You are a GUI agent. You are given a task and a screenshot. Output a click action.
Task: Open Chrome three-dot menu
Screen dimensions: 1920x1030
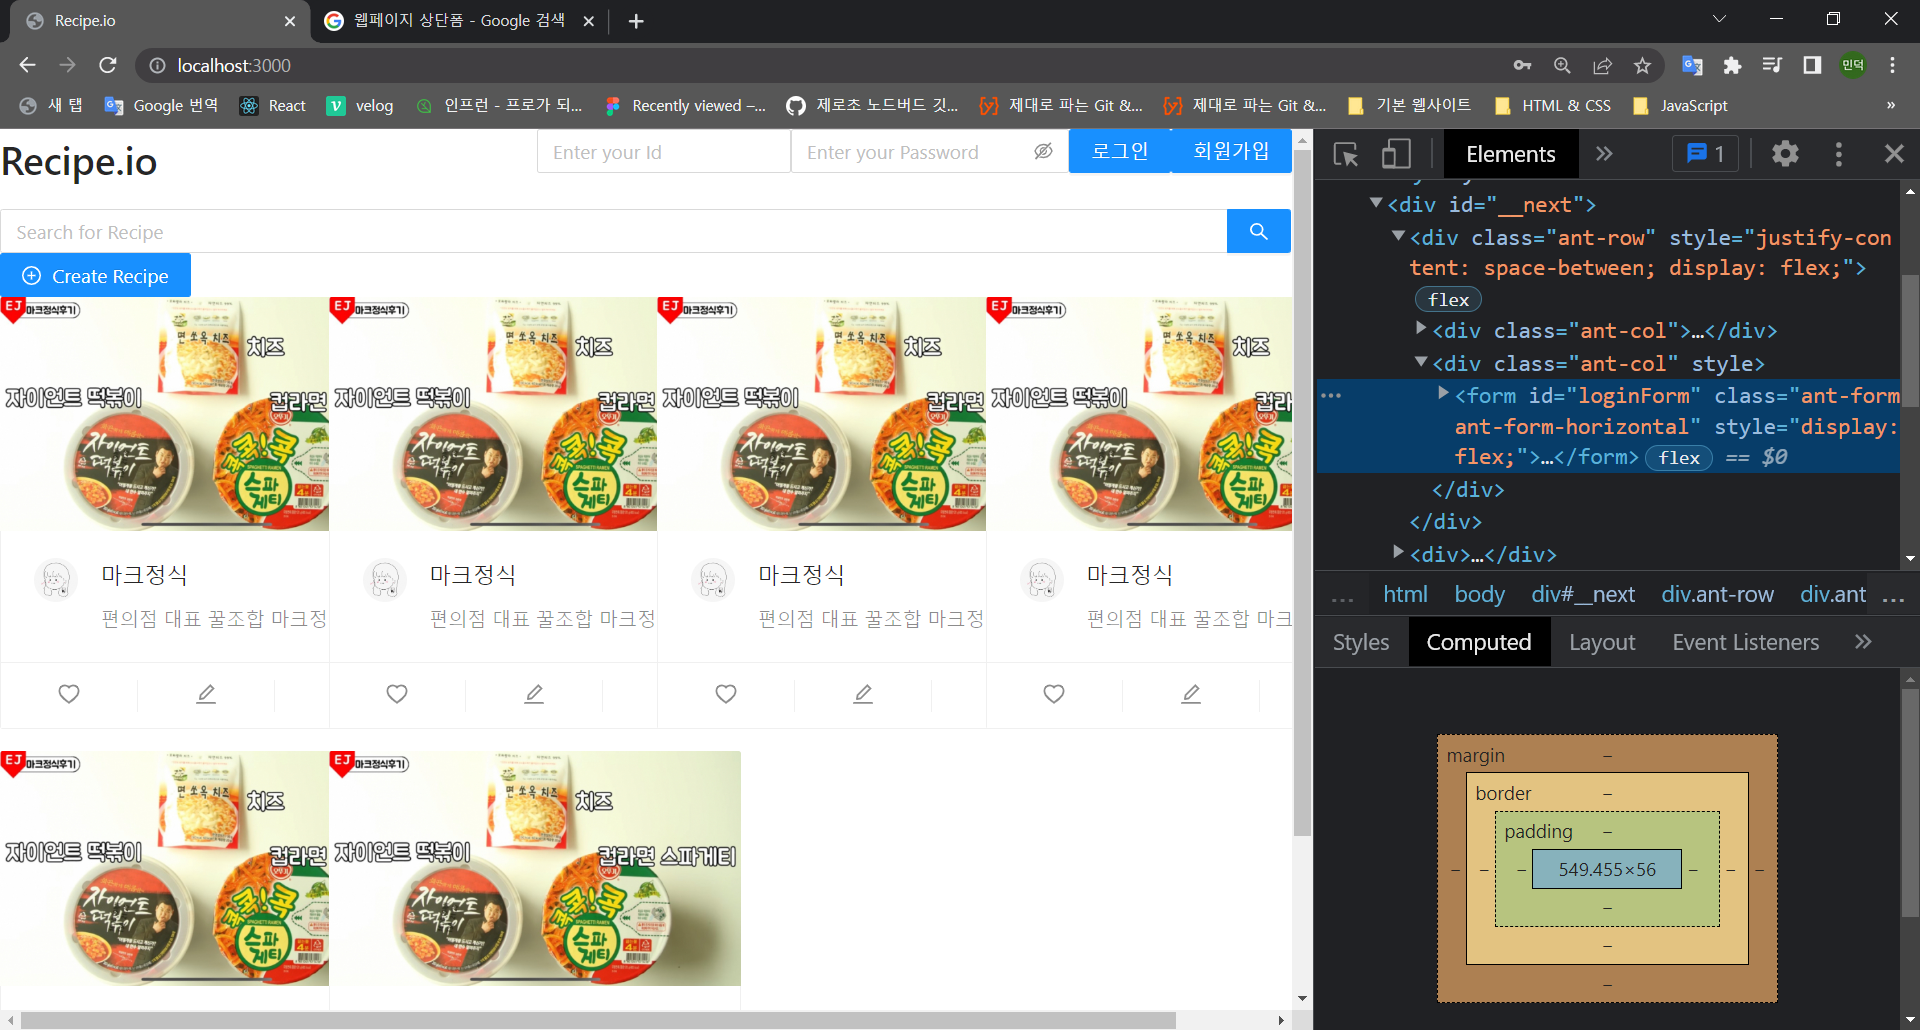(x=1892, y=65)
